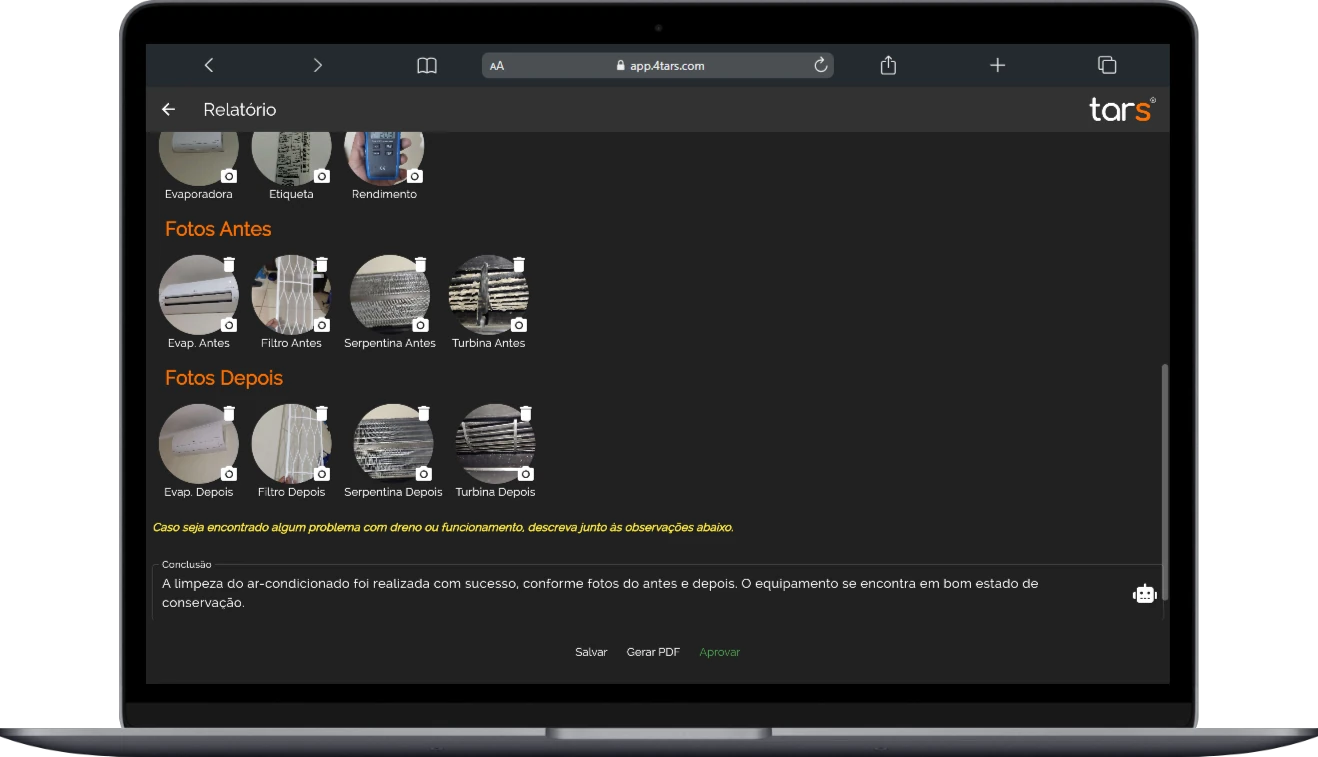The width and height of the screenshot is (1318, 757).
Task: Reload the app.4tars.com page
Action: pos(821,65)
